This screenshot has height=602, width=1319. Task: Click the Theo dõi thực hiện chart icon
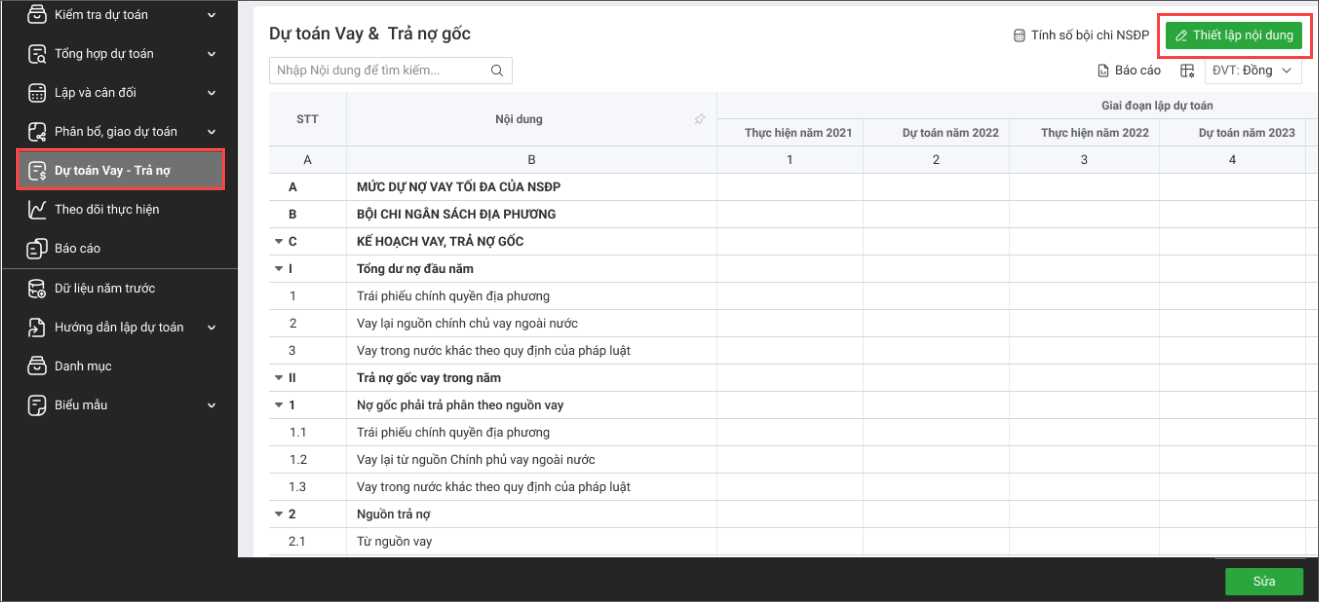[37, 209]
